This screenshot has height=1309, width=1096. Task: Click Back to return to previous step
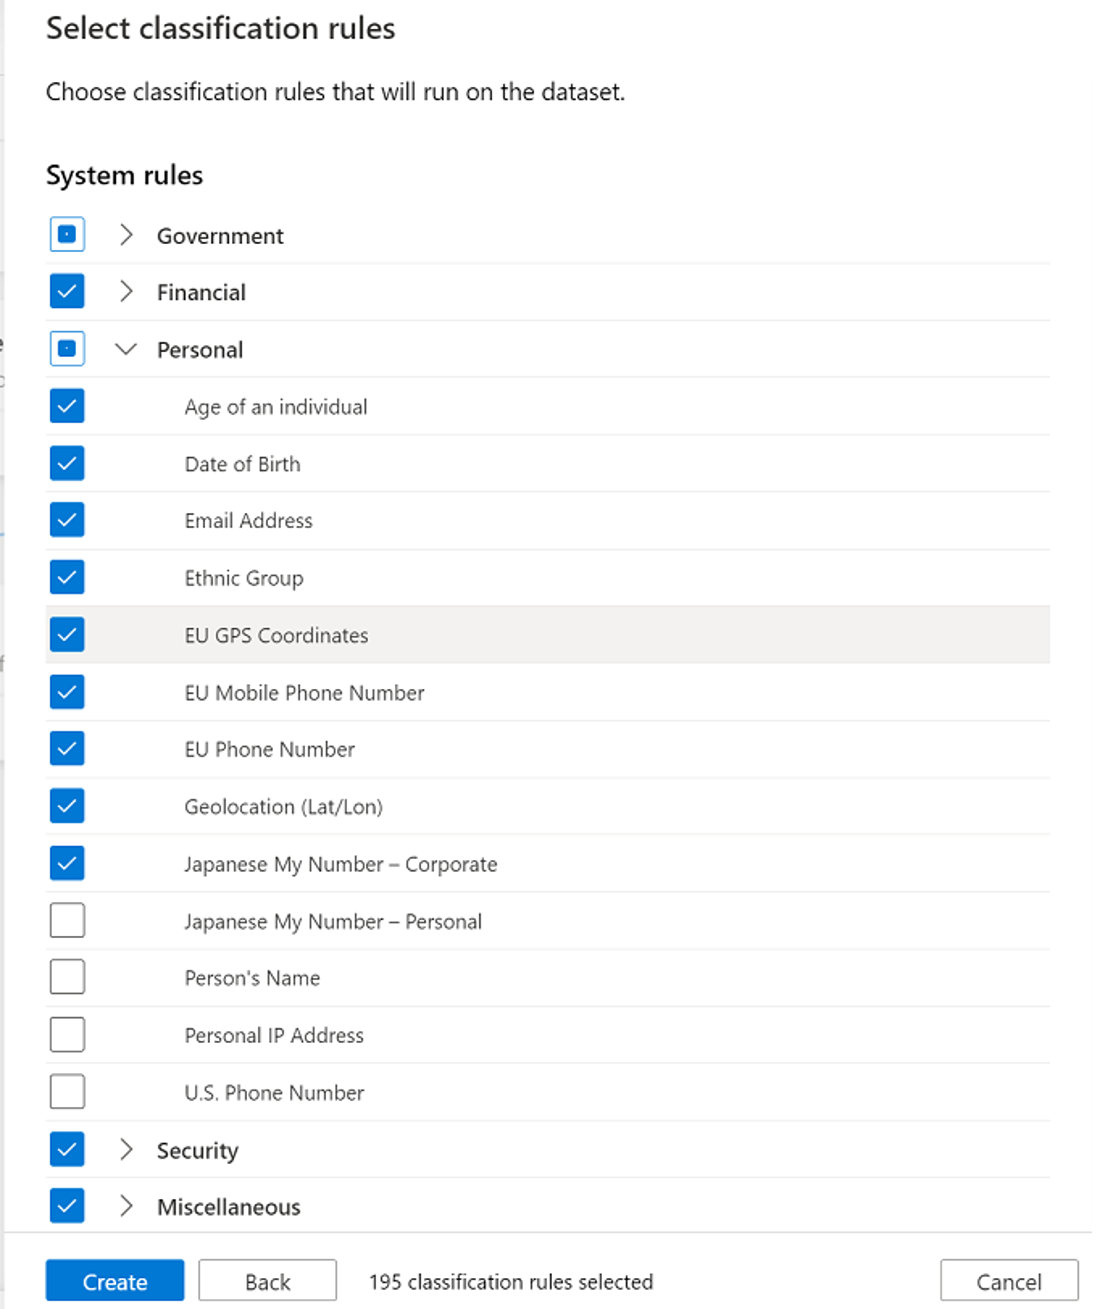click(267, 1281)
